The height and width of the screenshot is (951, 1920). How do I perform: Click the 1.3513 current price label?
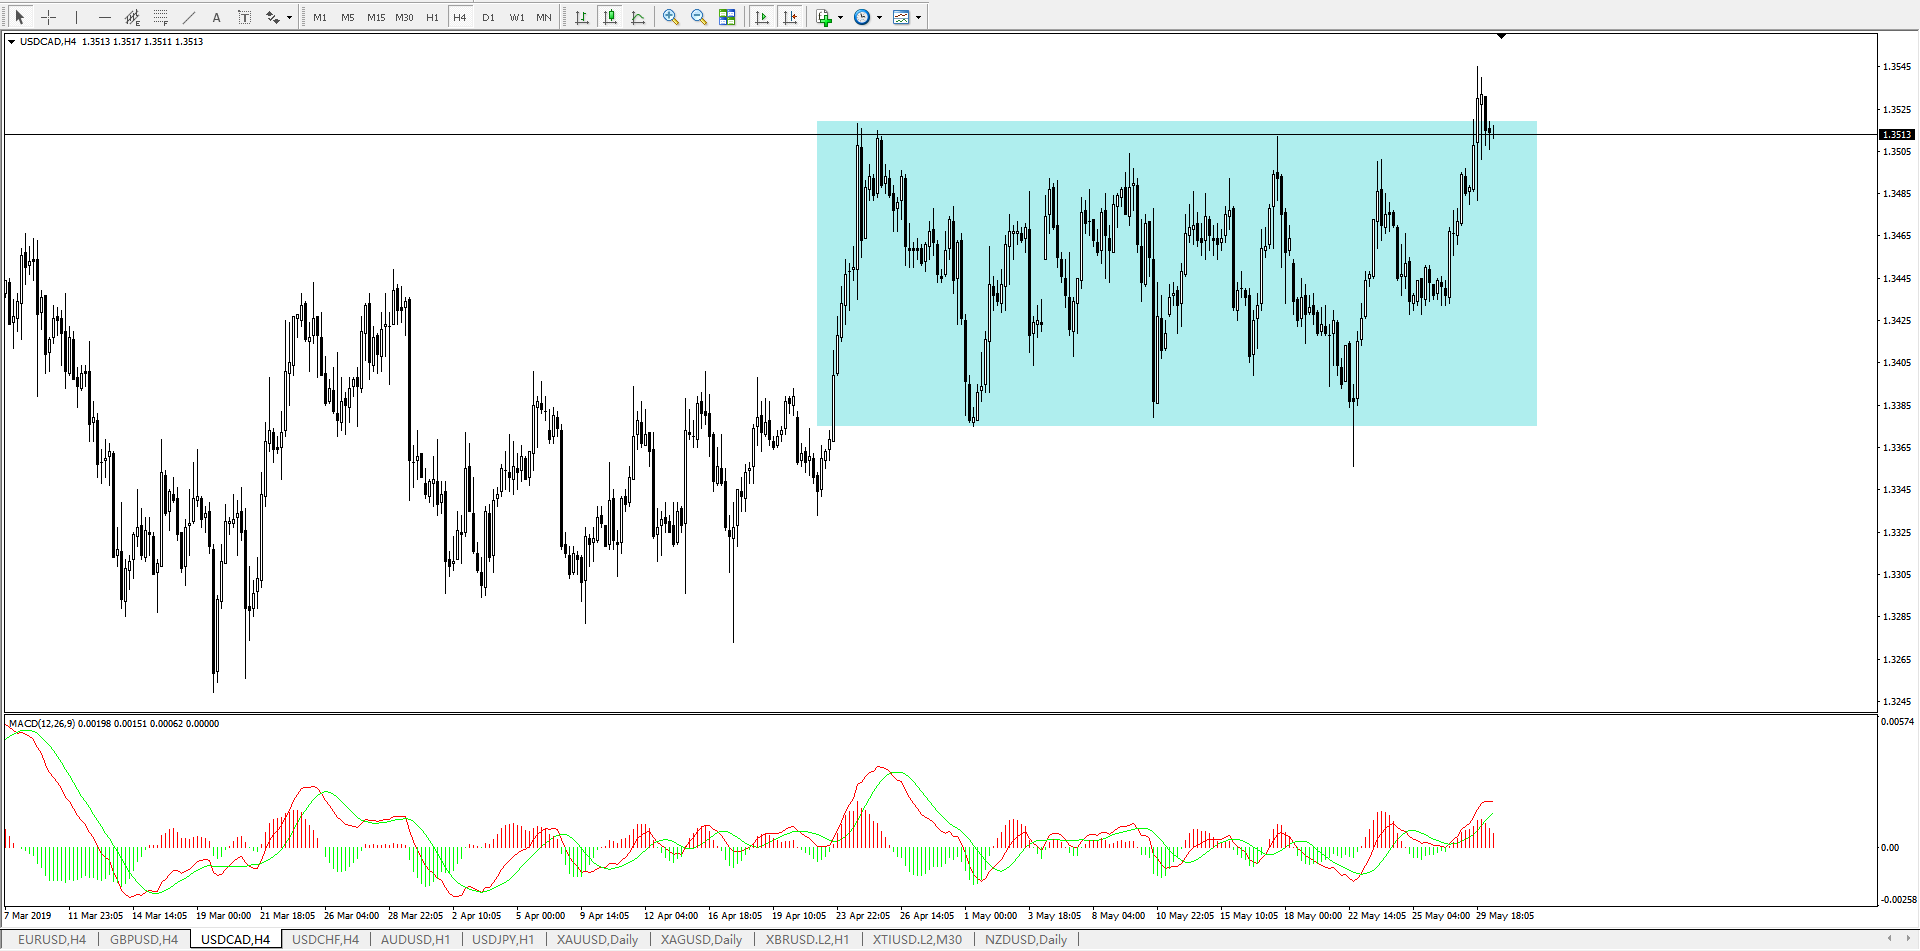[x=1897, y=134]
